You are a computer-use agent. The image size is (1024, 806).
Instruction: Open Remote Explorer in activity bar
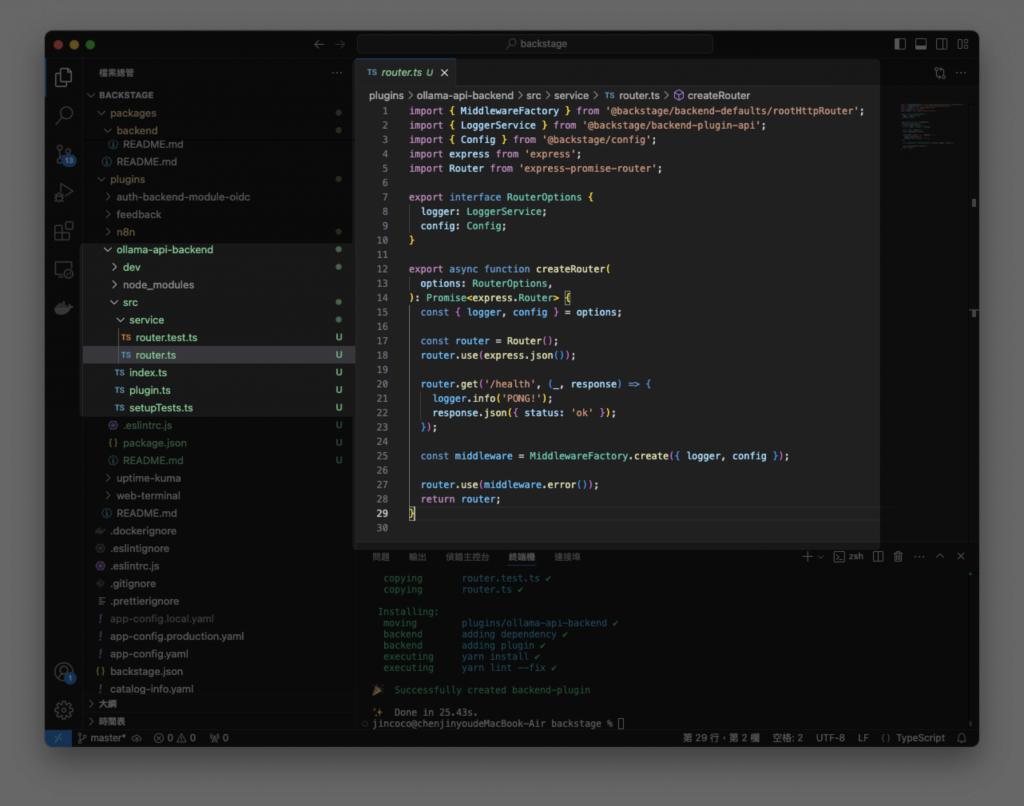tap(63, 269)
